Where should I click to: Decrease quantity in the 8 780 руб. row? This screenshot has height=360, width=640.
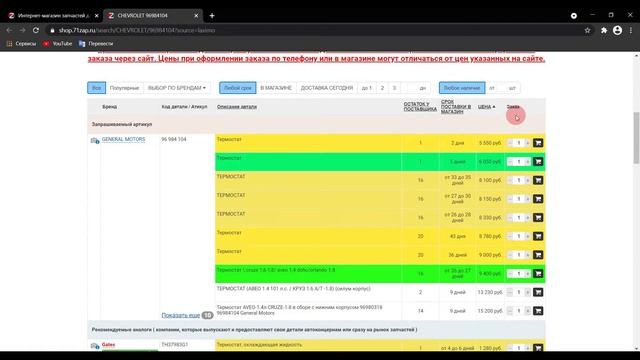(510, 236)
